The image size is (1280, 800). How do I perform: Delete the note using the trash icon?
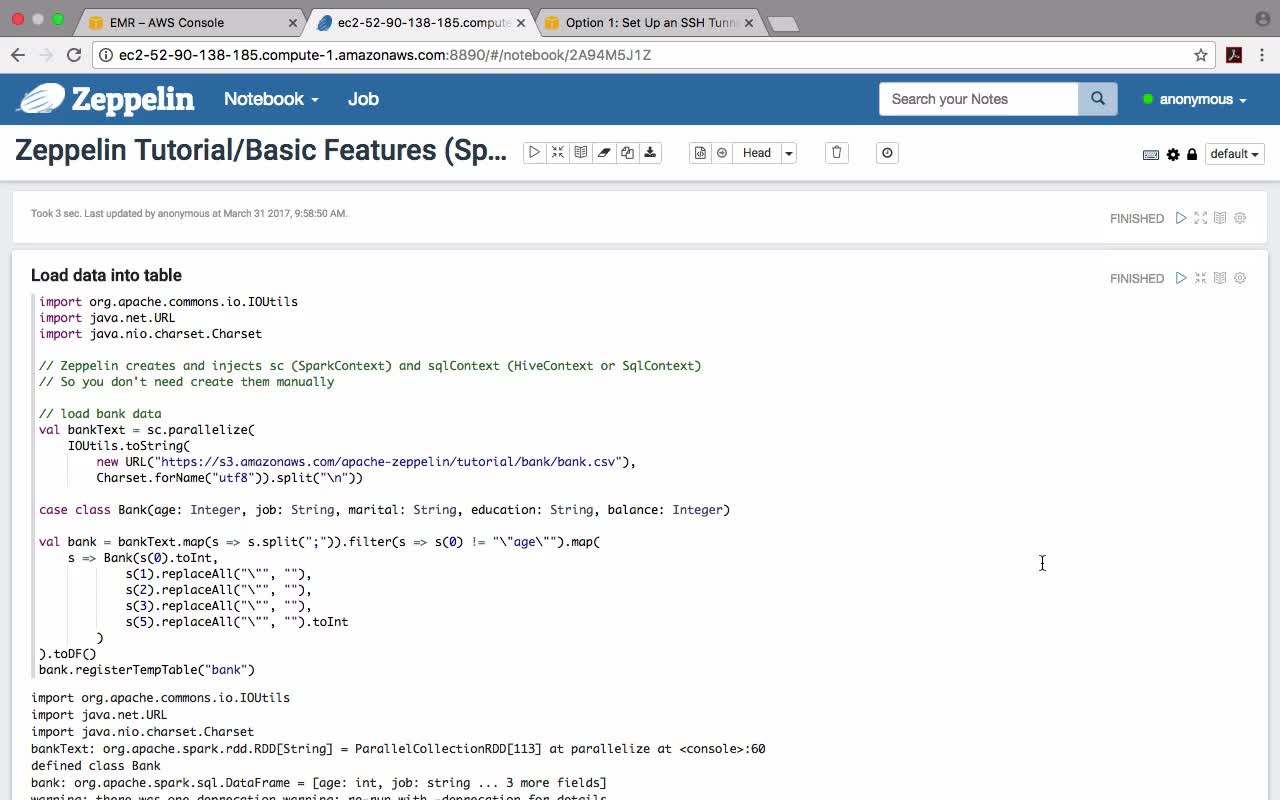[x=837, y=153]
